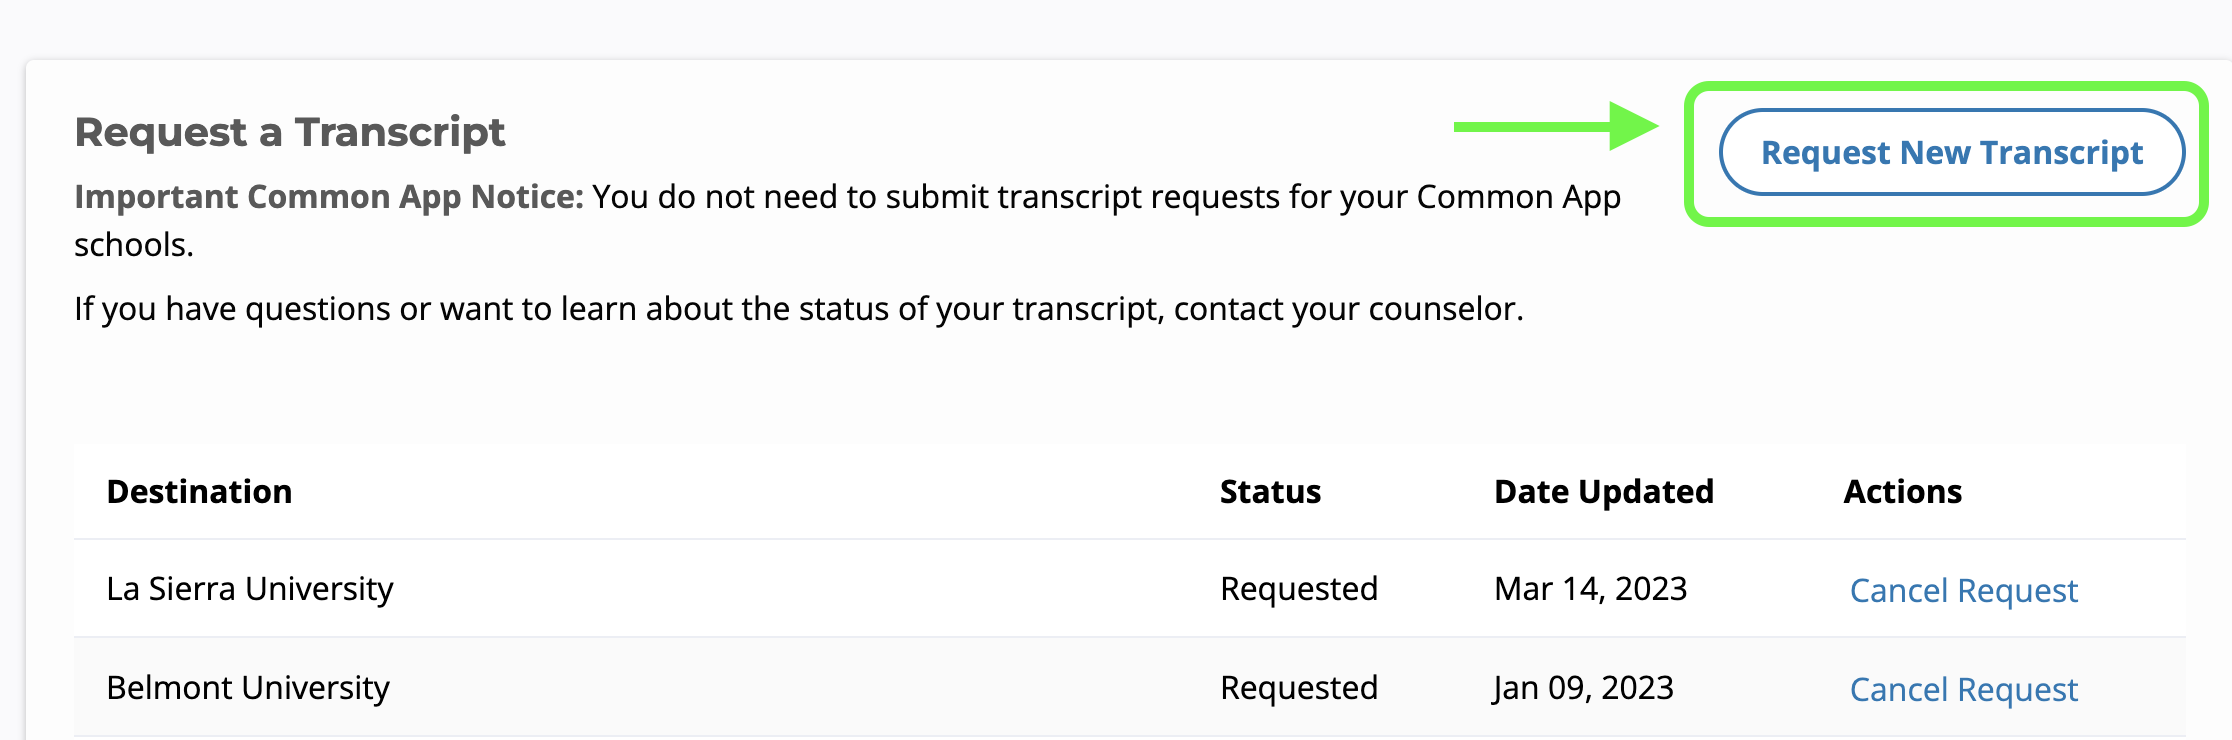Click the Mar 14, 2023 date cell
The height and width of the screenshot is (740, 2232).
pos(1590,588)
